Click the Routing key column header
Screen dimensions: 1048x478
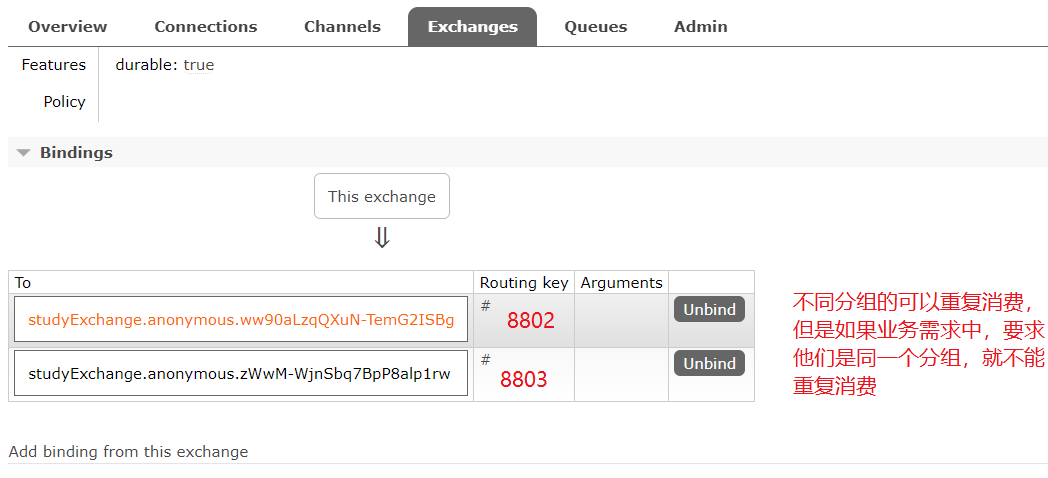pos(523,283)
